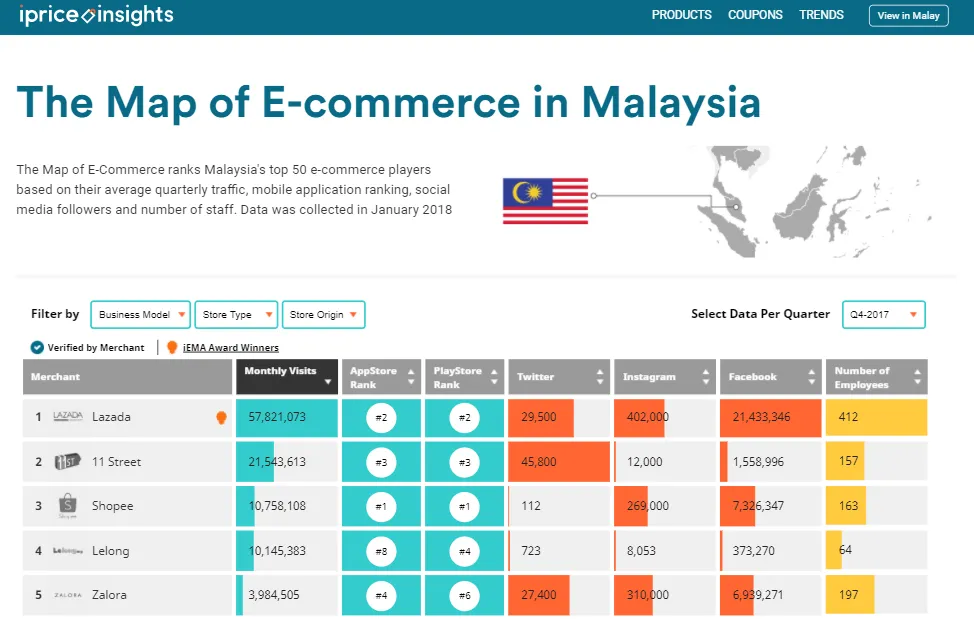This screenshot has width=974, height=619.
Task: Click the 11 Street merchant name
Action: tap(116, 461)
